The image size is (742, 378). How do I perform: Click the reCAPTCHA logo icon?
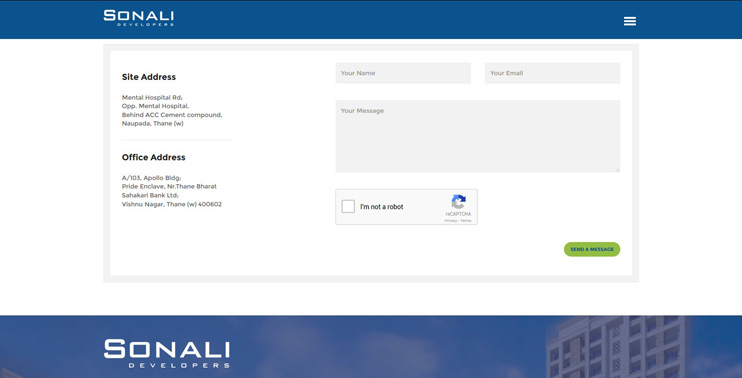point(458,202)
